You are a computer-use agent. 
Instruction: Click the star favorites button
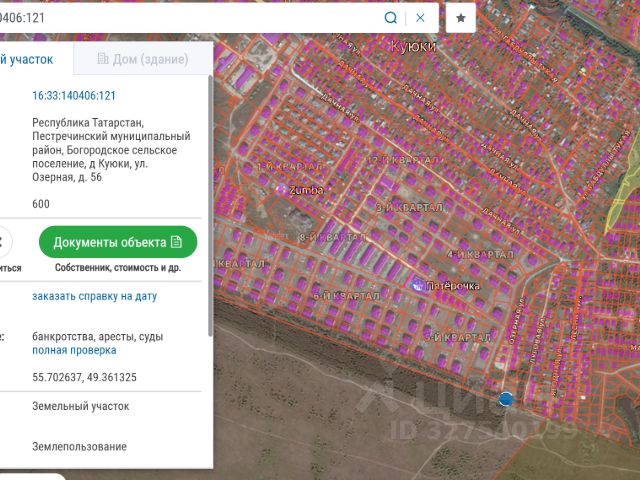tap(461, 18)
